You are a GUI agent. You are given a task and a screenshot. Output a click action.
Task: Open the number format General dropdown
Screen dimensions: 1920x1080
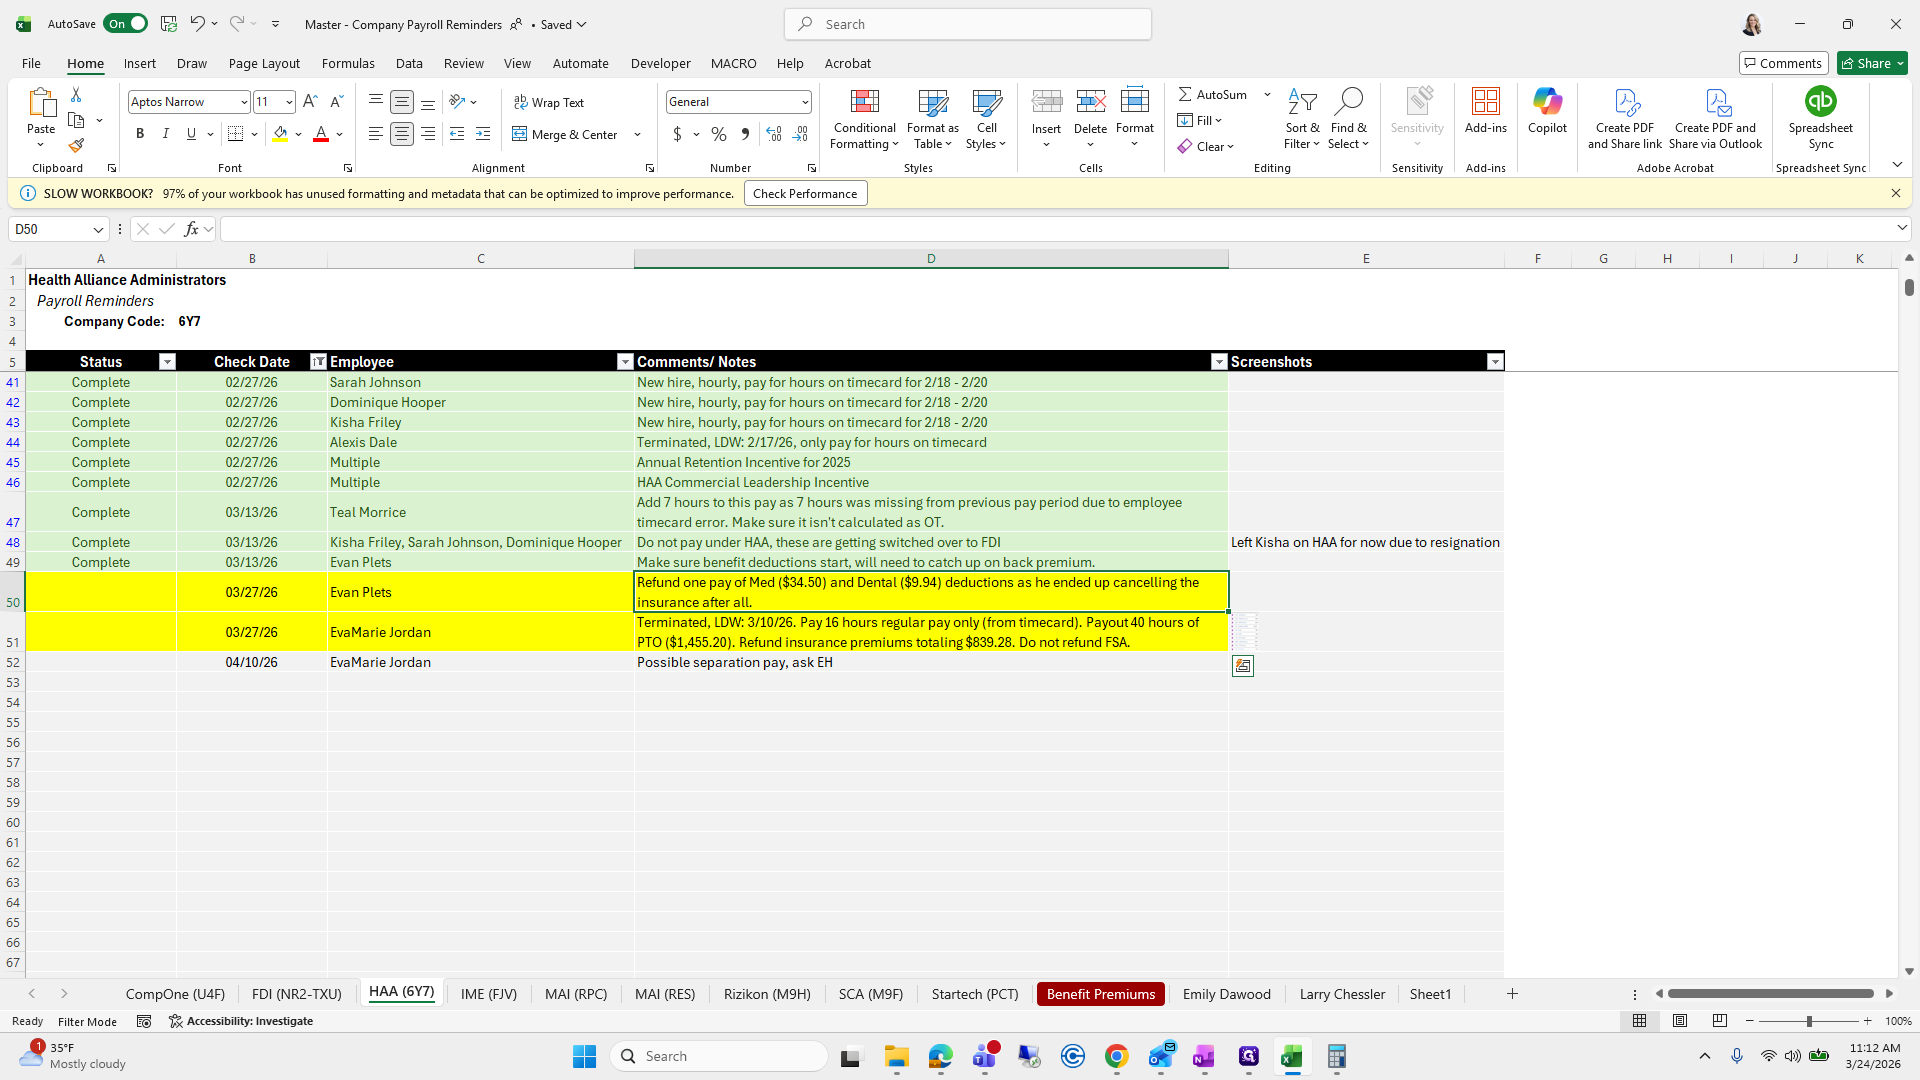(x=804, y=102)
